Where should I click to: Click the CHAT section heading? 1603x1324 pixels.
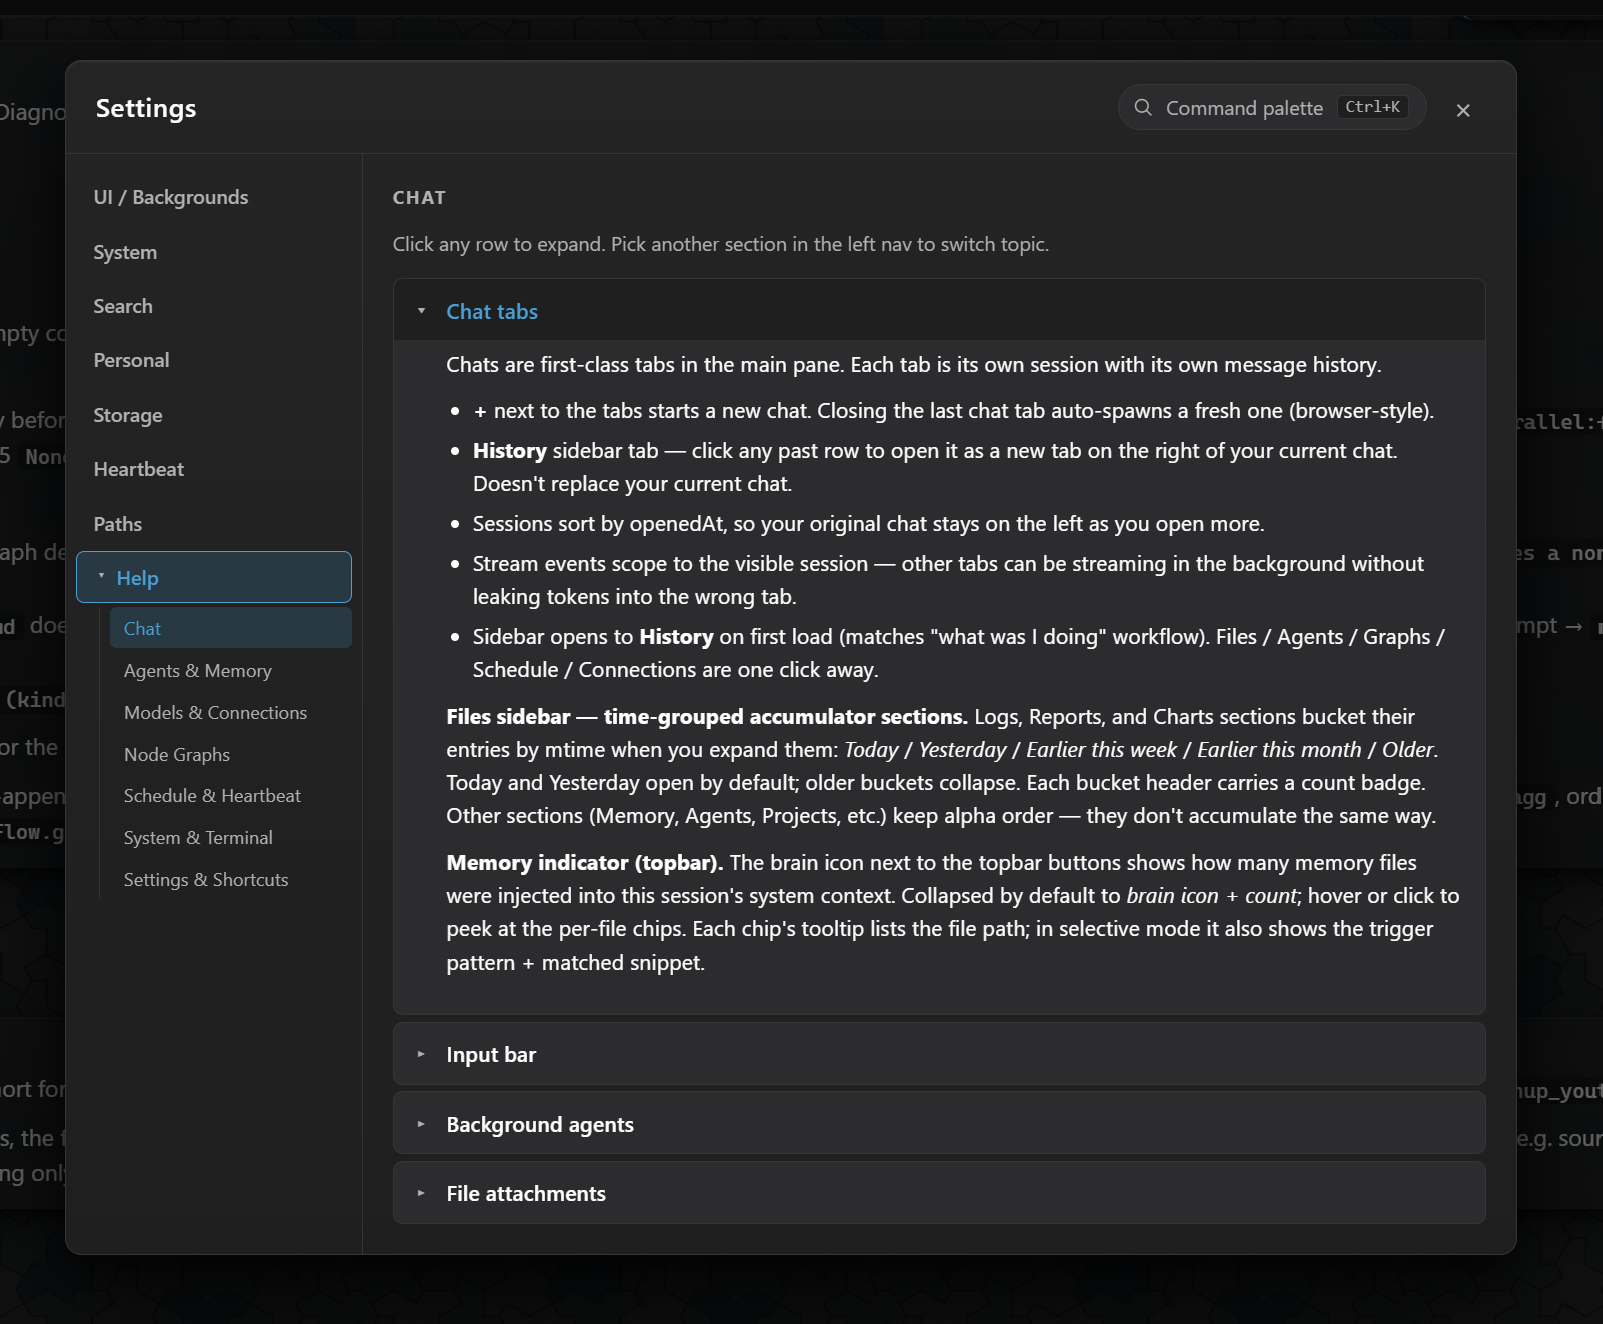point(419,198)
